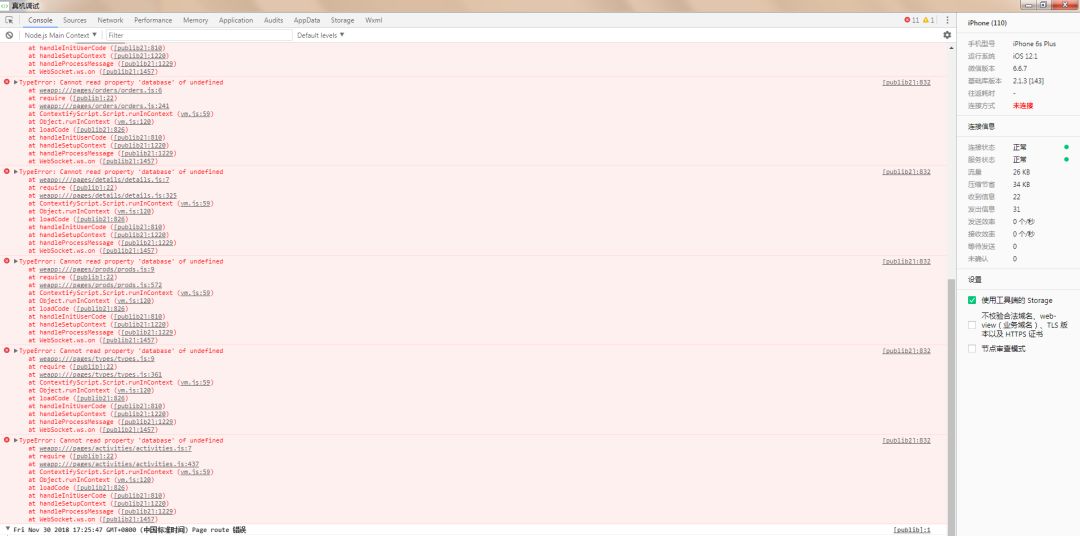Open [publib2]:832 source link on activities.js error row
Image resolution: width=1080 pixels, height=536 pixels.
[x=906, y=441]
